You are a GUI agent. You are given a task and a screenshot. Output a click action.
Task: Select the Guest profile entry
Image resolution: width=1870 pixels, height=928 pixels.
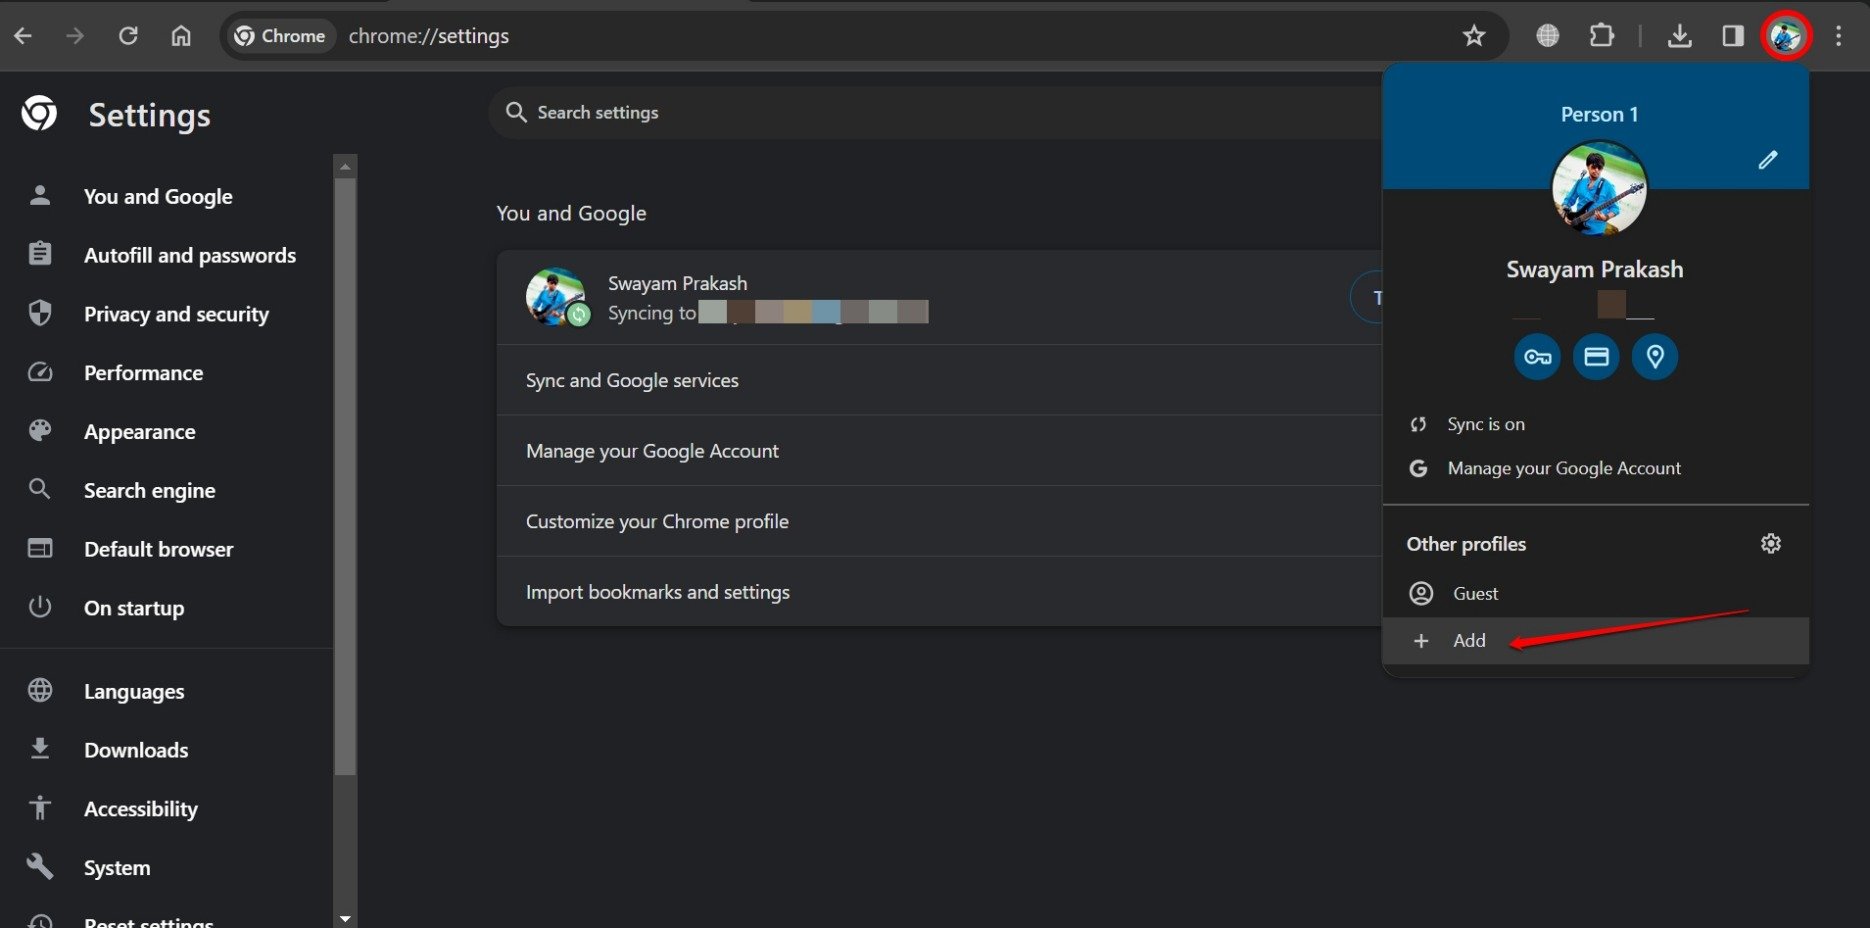coord(1475,592)
